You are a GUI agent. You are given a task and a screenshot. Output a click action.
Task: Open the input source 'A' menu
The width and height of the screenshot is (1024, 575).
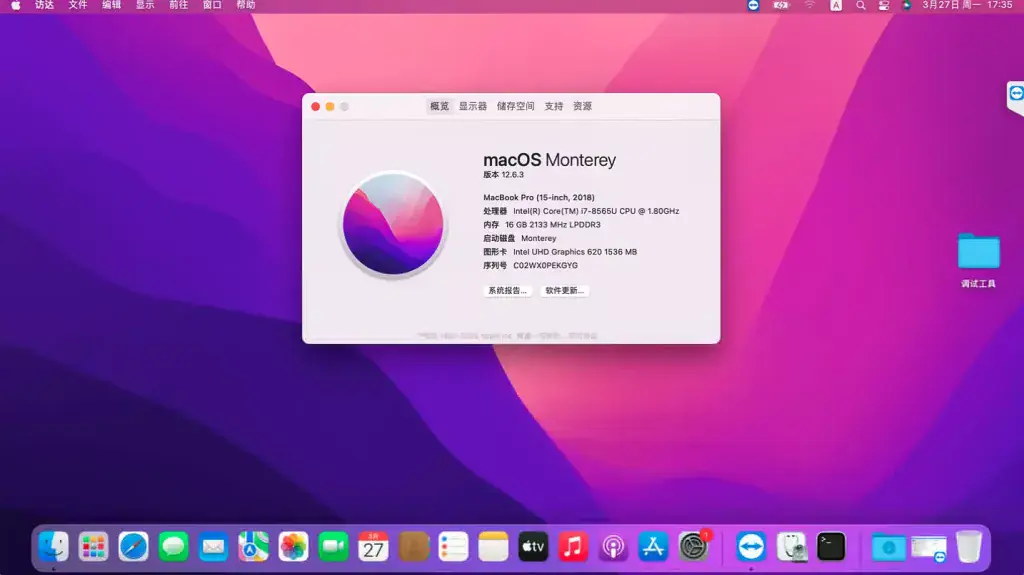pyautogui.click(x=836, y=5)
